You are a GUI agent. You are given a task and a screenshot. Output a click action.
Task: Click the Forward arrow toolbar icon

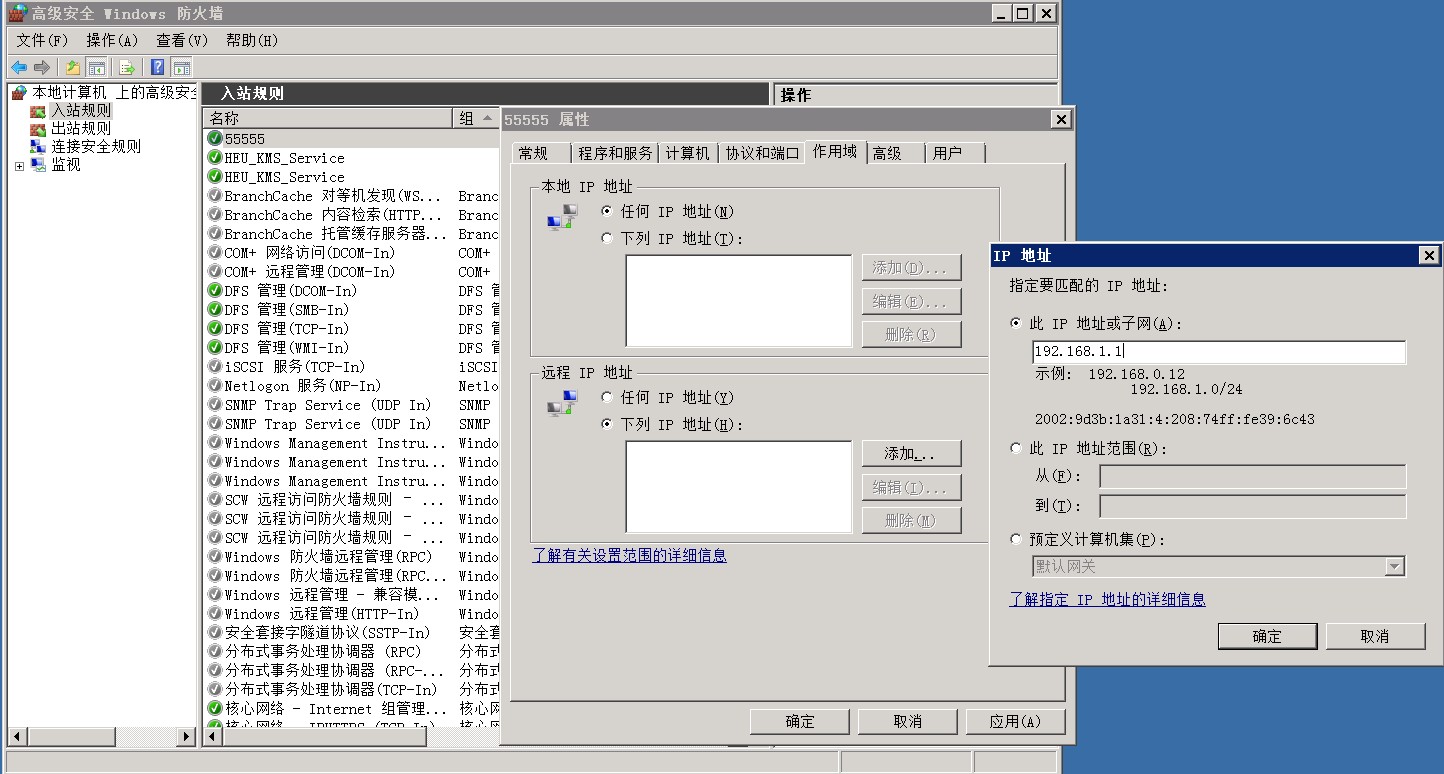pos(42,67)
